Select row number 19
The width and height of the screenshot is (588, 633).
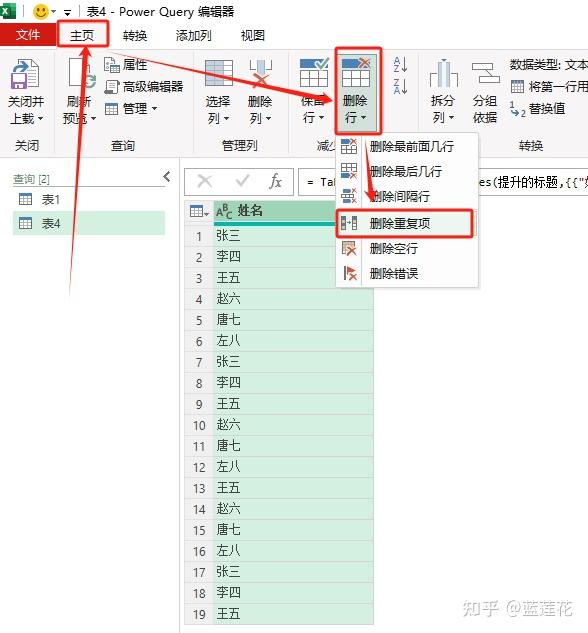199,614
